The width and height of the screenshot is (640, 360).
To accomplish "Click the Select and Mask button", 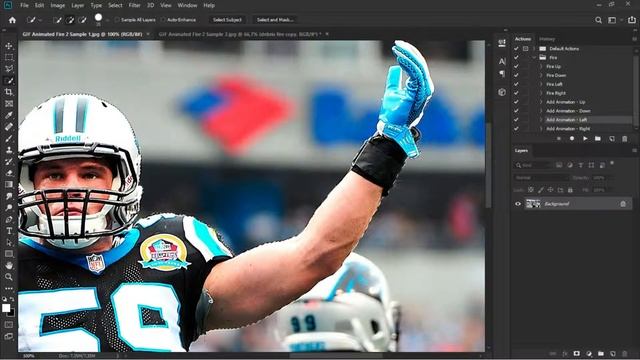I will tap(275, 20).
